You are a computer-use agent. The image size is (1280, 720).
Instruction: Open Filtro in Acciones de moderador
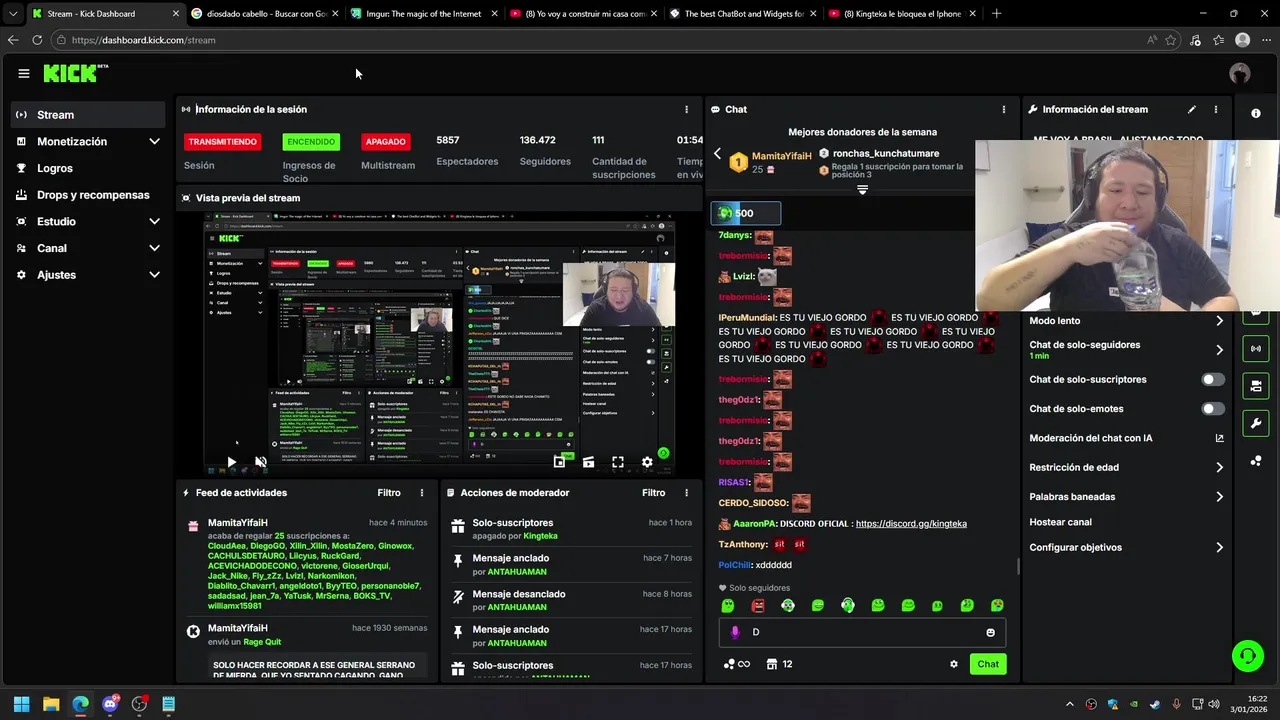pyautogui.click(x=654, y=493)
